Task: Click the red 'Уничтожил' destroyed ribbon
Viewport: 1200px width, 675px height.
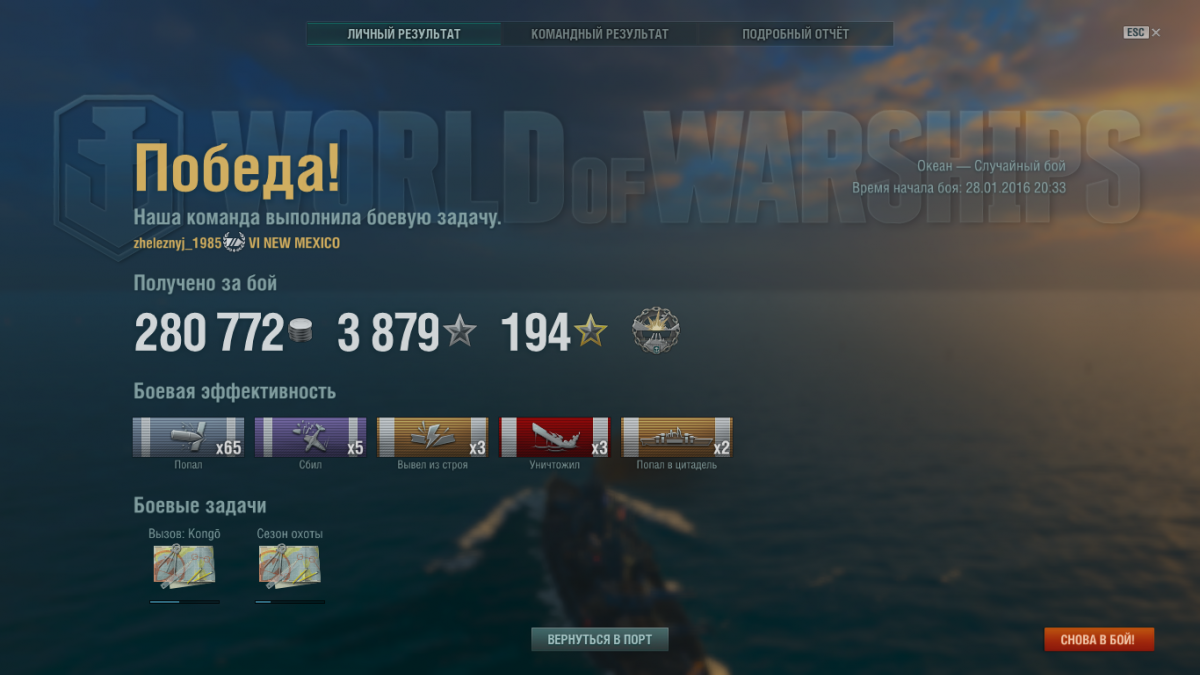Action: (554, 437)
